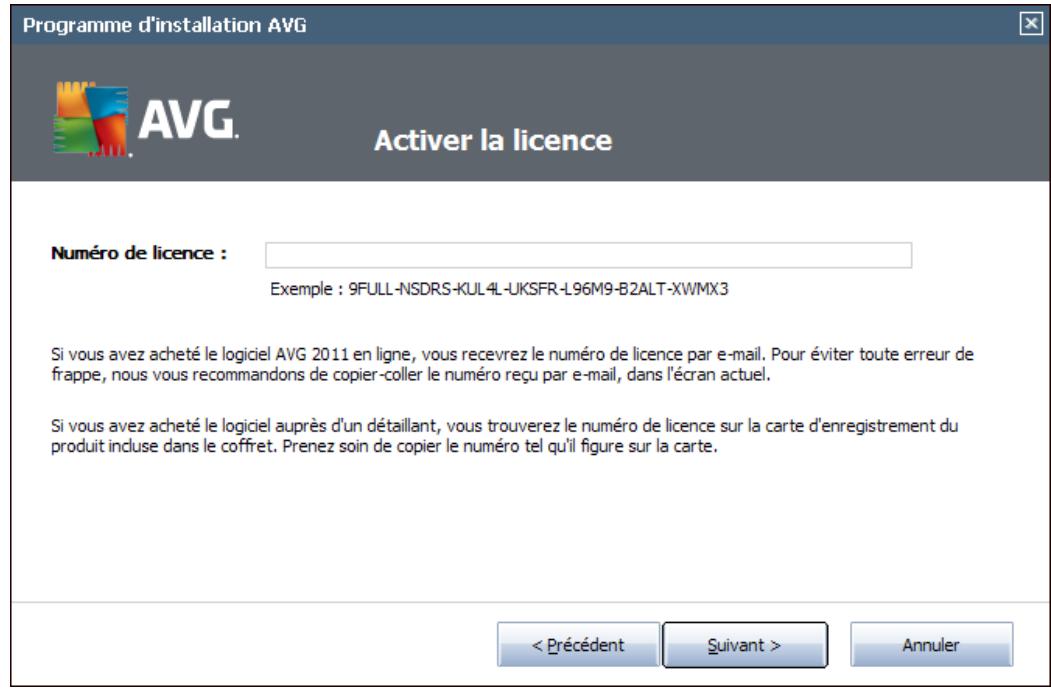
Task: Close the AVG installer window
Action: coord(1031,24)
